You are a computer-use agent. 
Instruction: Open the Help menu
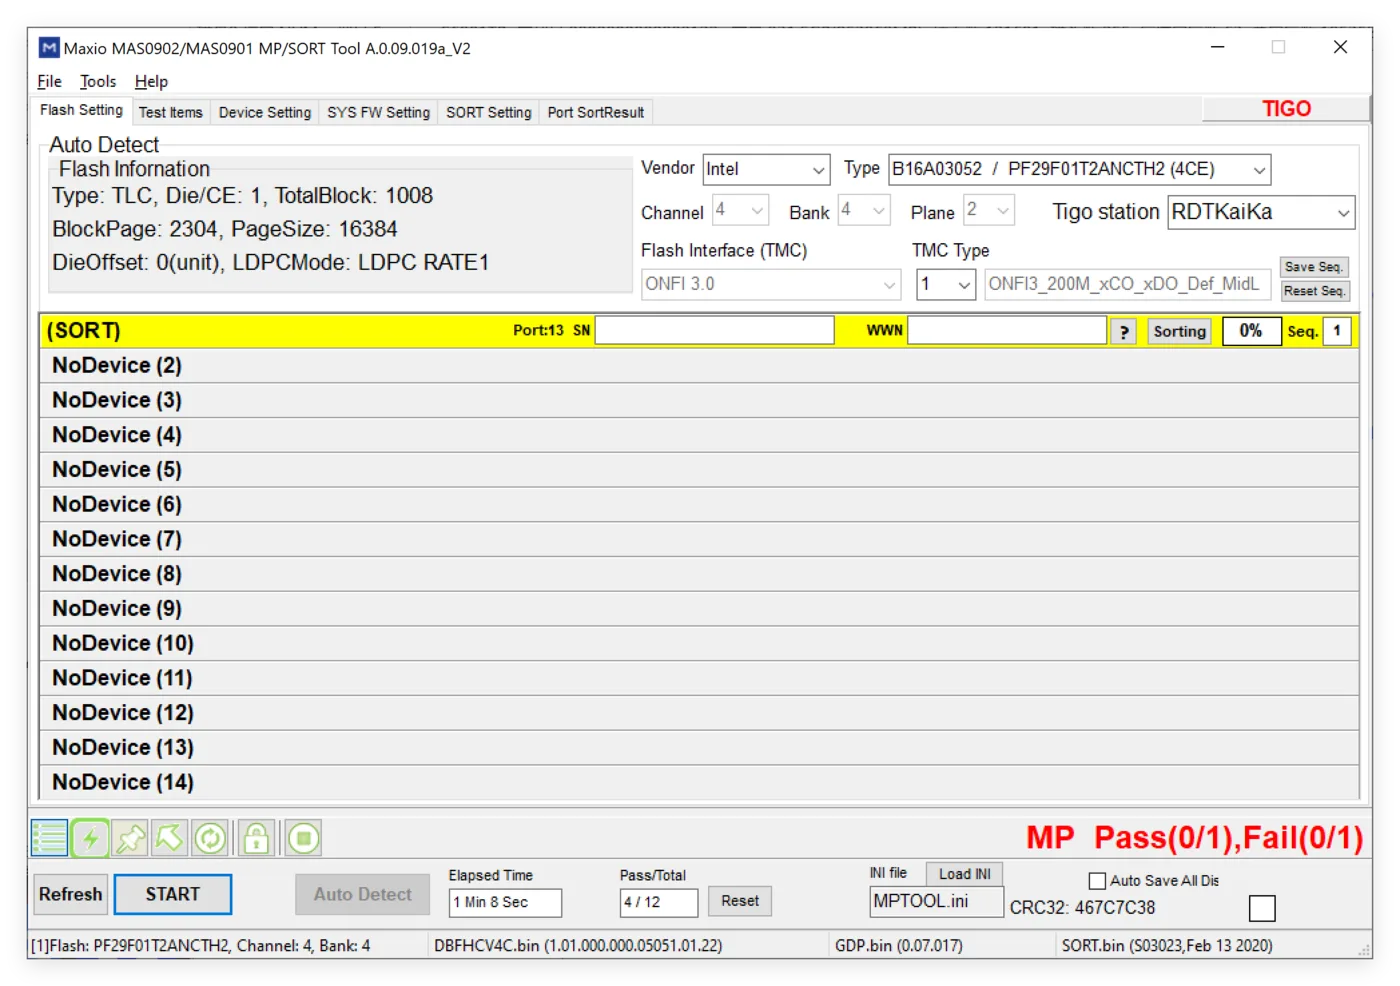[151, 82]
